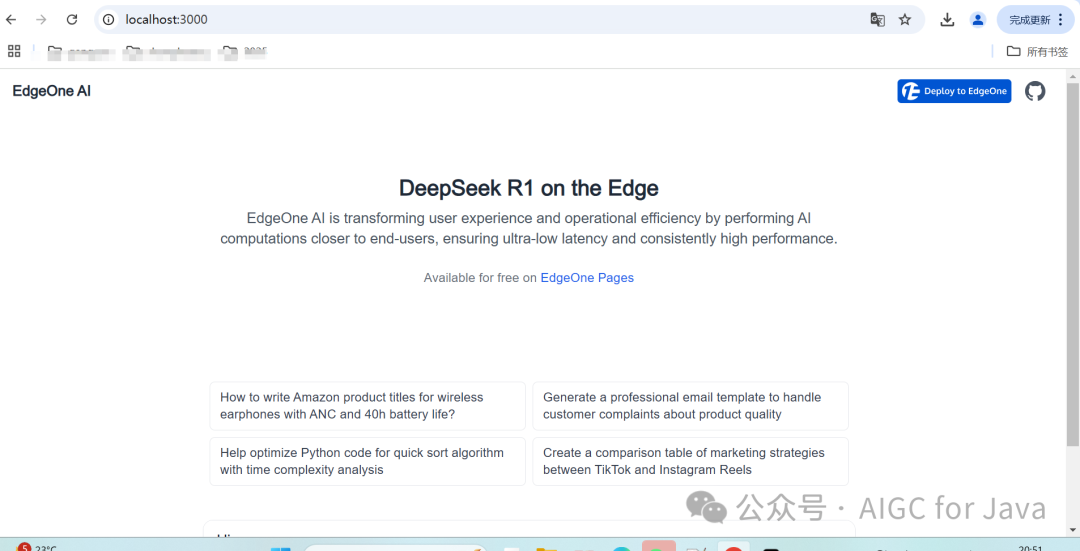
Task: Click the address bar showing localhost:3000
Action: click(x=510, y=20)
